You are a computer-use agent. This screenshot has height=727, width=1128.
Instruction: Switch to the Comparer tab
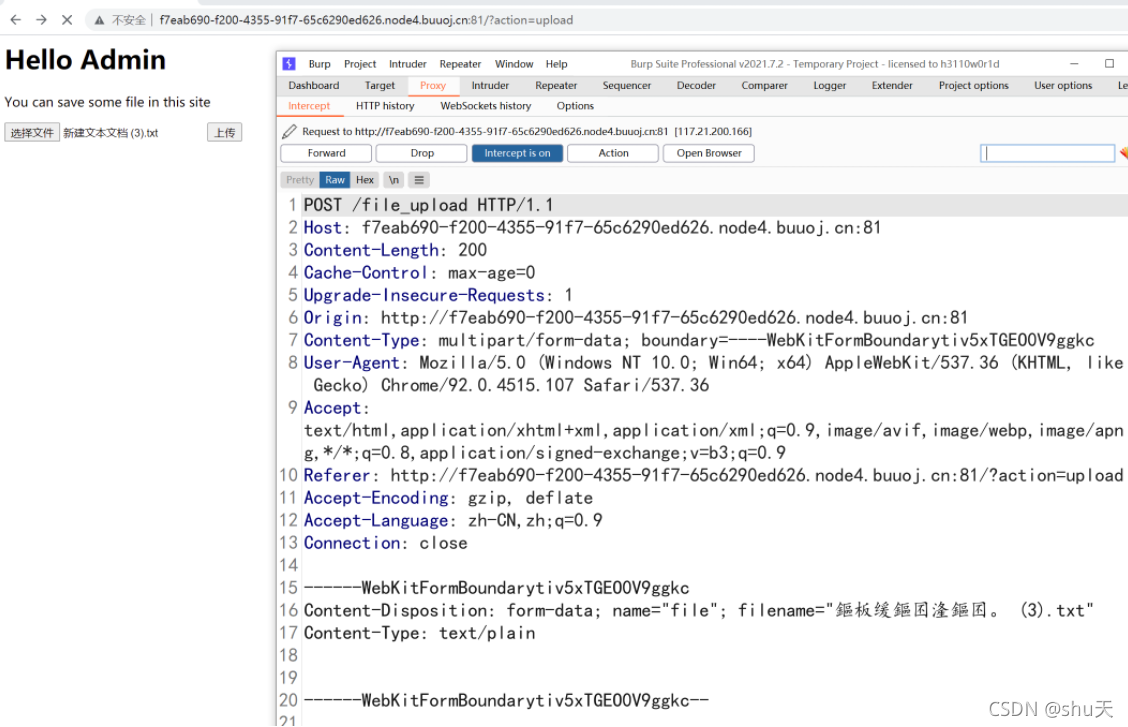[765, 86]
